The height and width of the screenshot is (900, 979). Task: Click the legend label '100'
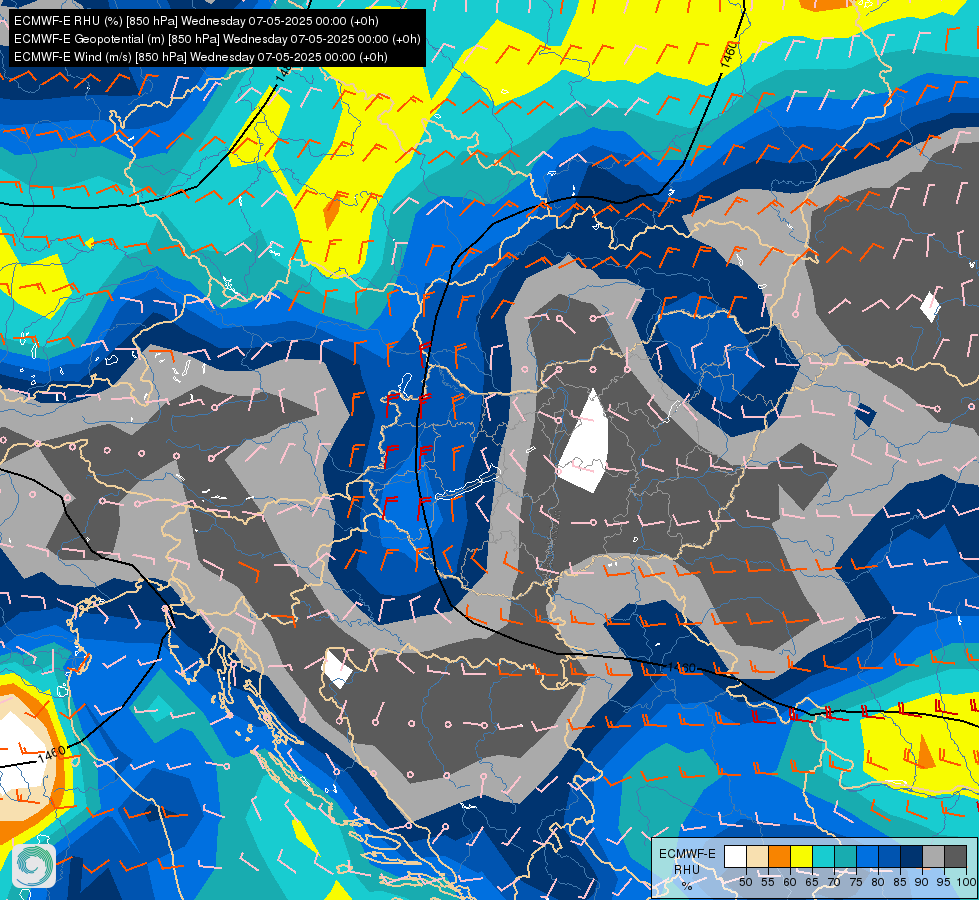[967, 882]
